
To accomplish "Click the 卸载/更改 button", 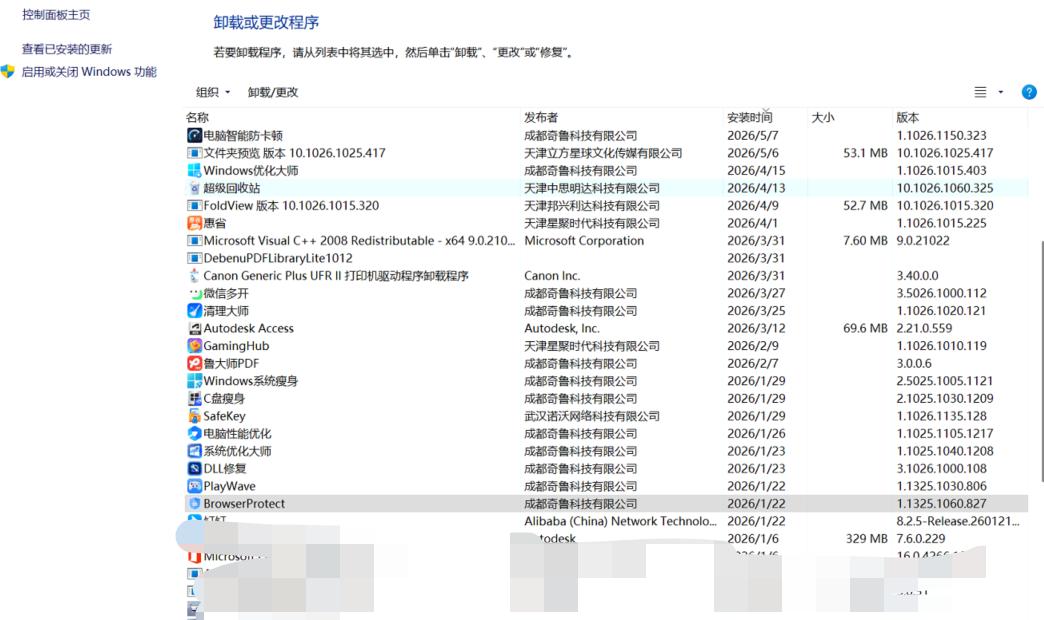I will point(273,92).
